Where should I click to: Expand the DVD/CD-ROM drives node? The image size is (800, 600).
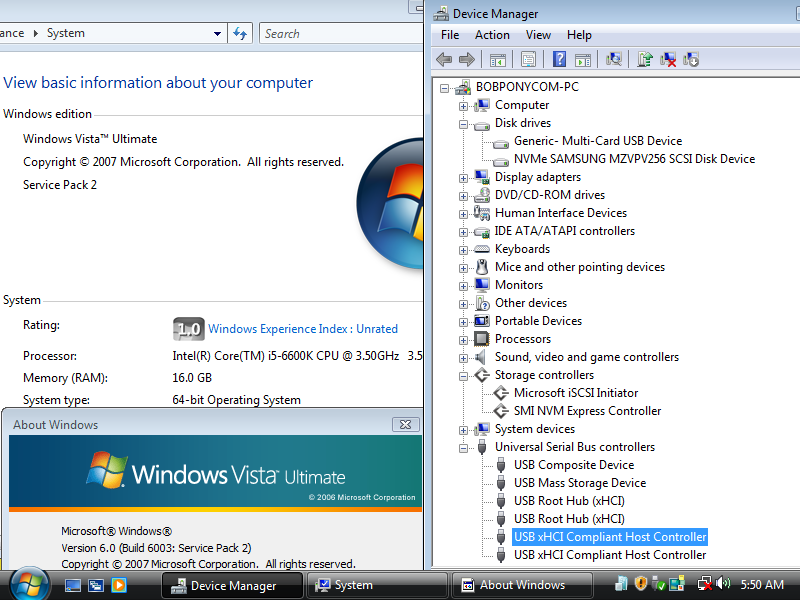tap(463, 196)
